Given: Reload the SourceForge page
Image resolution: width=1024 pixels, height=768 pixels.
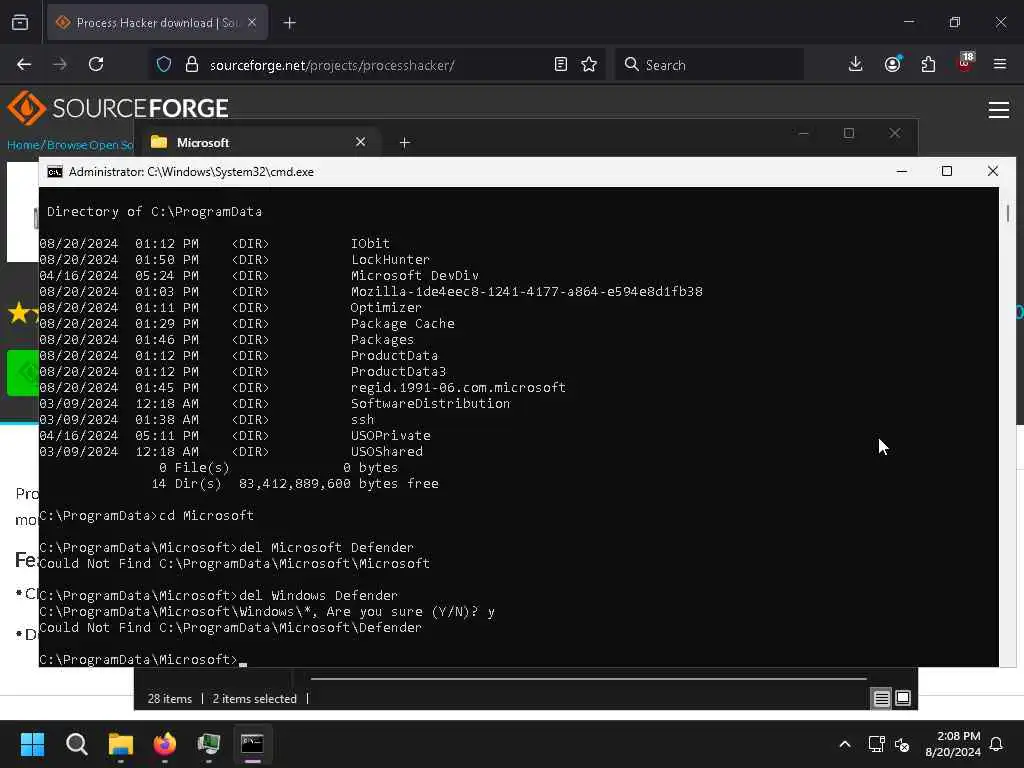Looking at the screenshot, I should [96, 64].
